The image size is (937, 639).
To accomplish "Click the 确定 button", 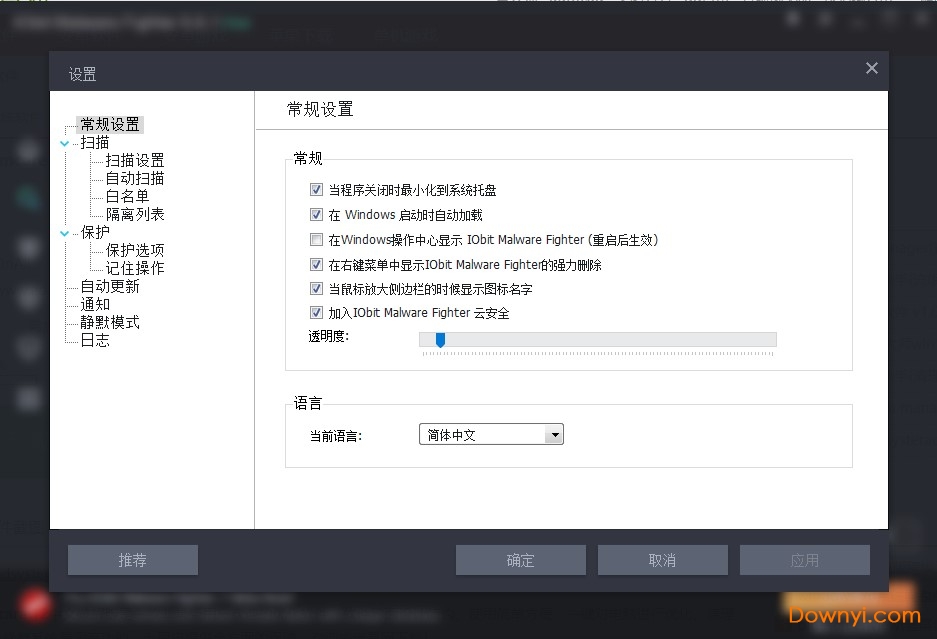I will point(520,560).
